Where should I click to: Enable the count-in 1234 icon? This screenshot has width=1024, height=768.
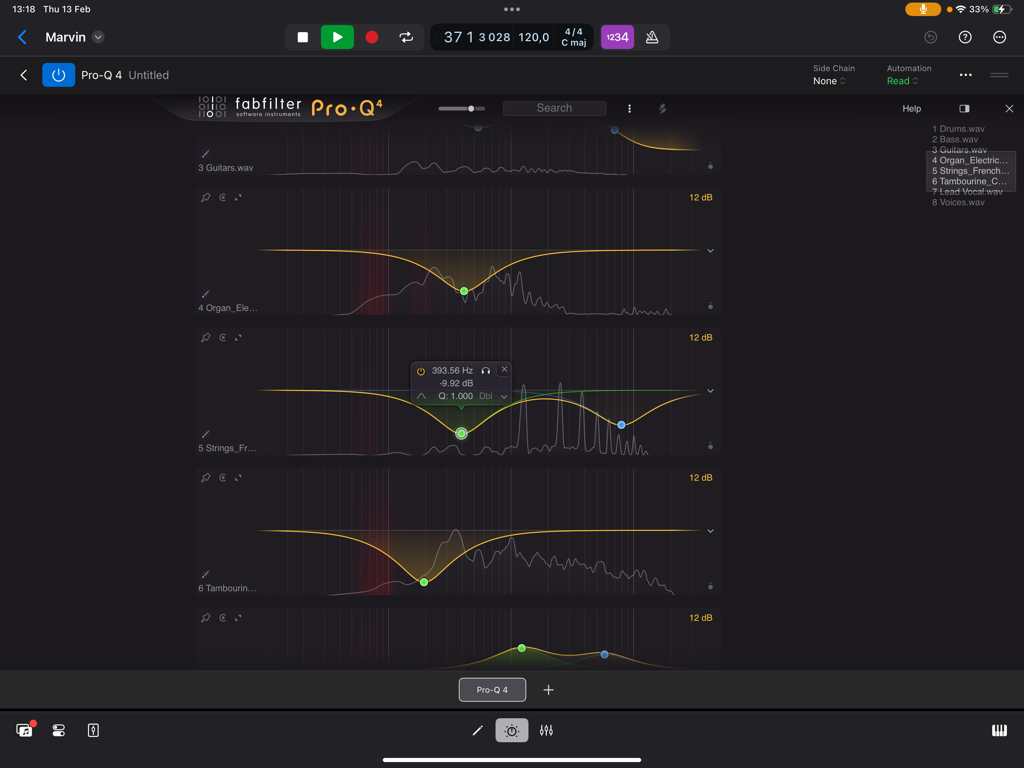point(617,36)
